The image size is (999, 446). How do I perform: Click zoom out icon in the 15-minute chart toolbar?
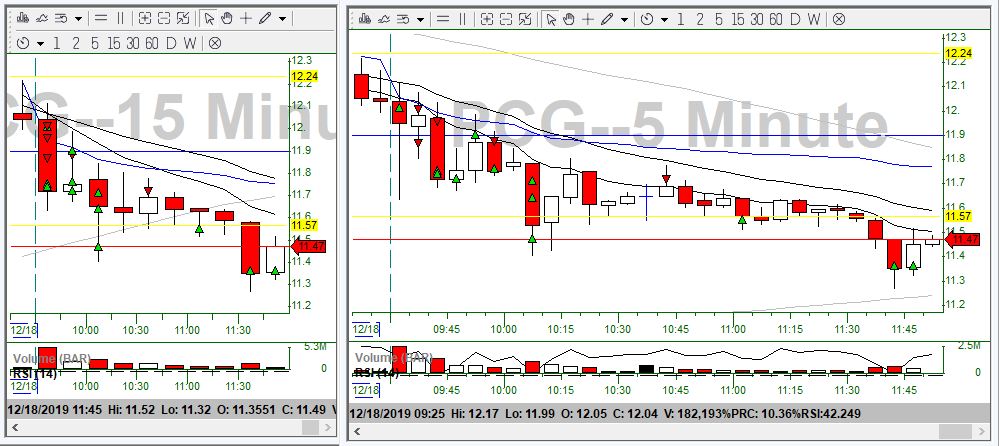164,18
